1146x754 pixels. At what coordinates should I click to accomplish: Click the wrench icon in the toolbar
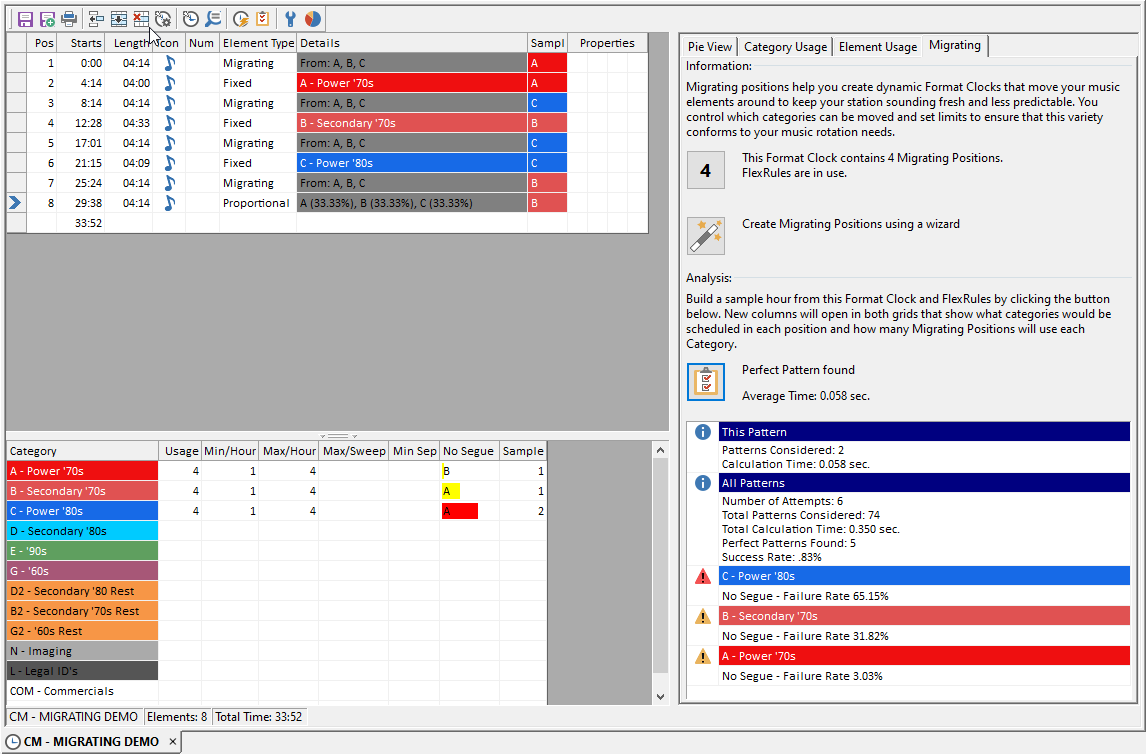click(291, 19)
